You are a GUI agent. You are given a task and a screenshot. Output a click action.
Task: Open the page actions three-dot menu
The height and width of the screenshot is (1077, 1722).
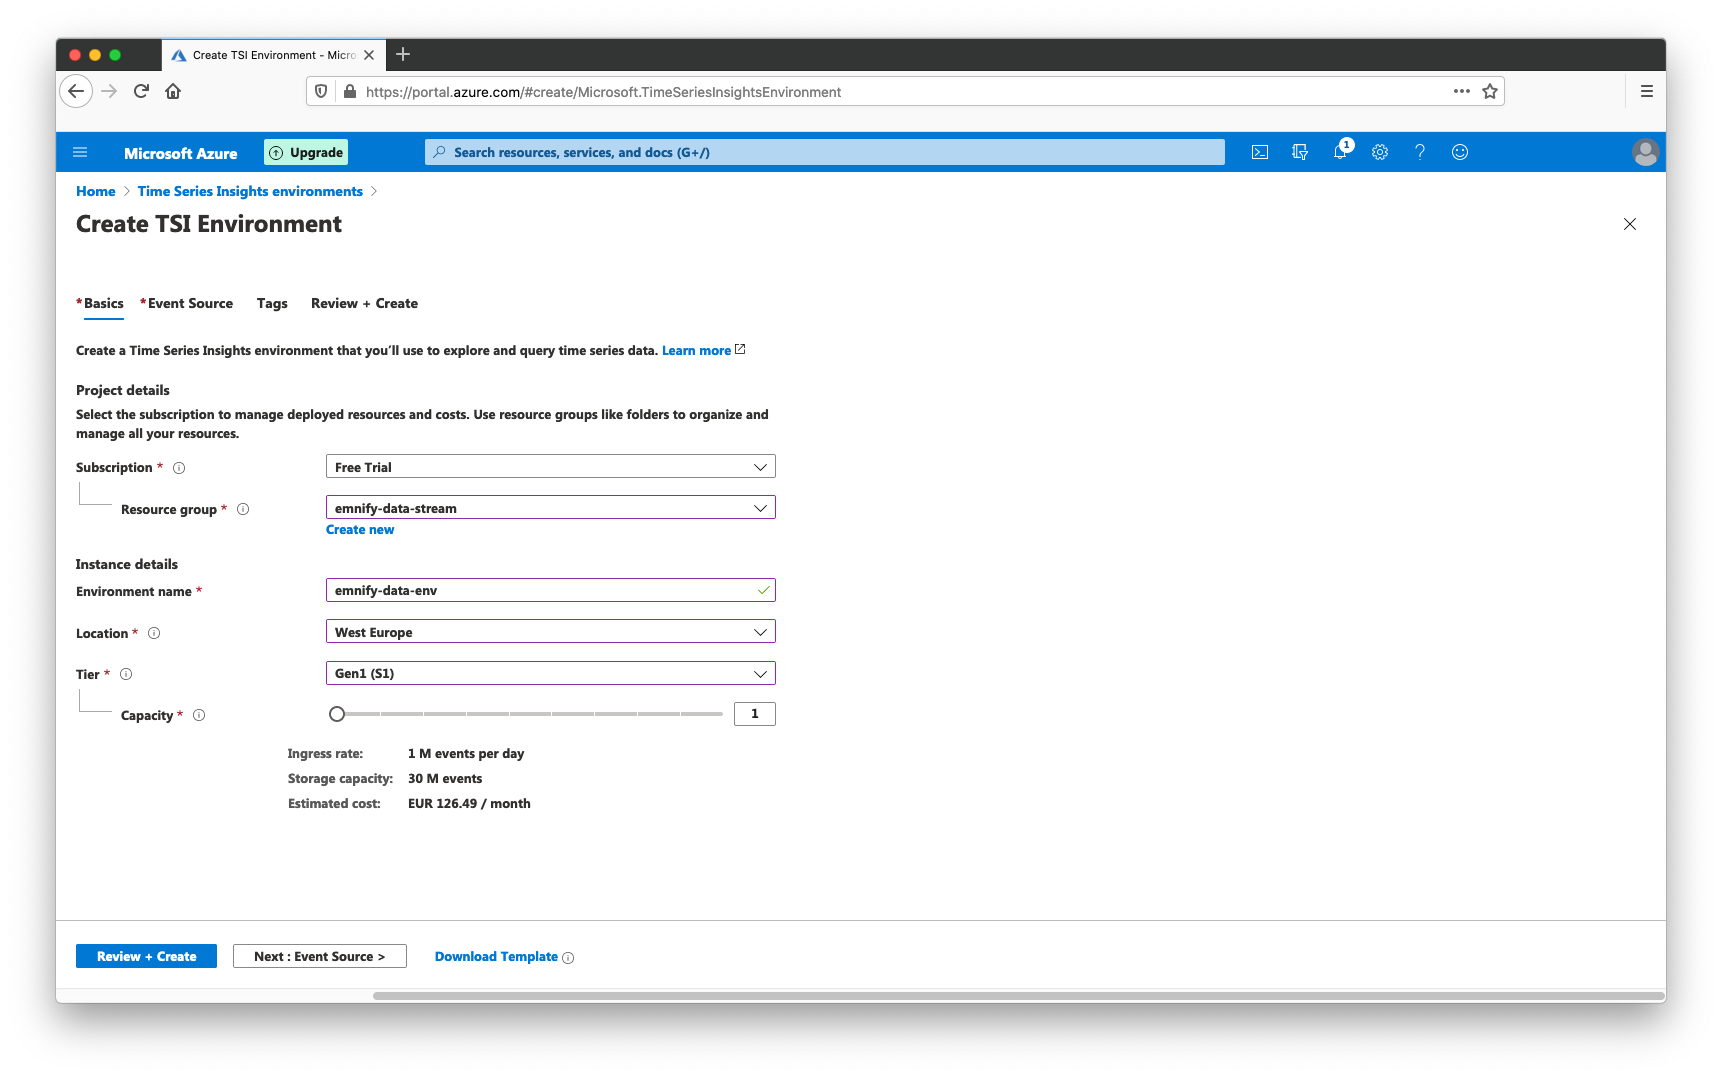(x=1462, y=91)
